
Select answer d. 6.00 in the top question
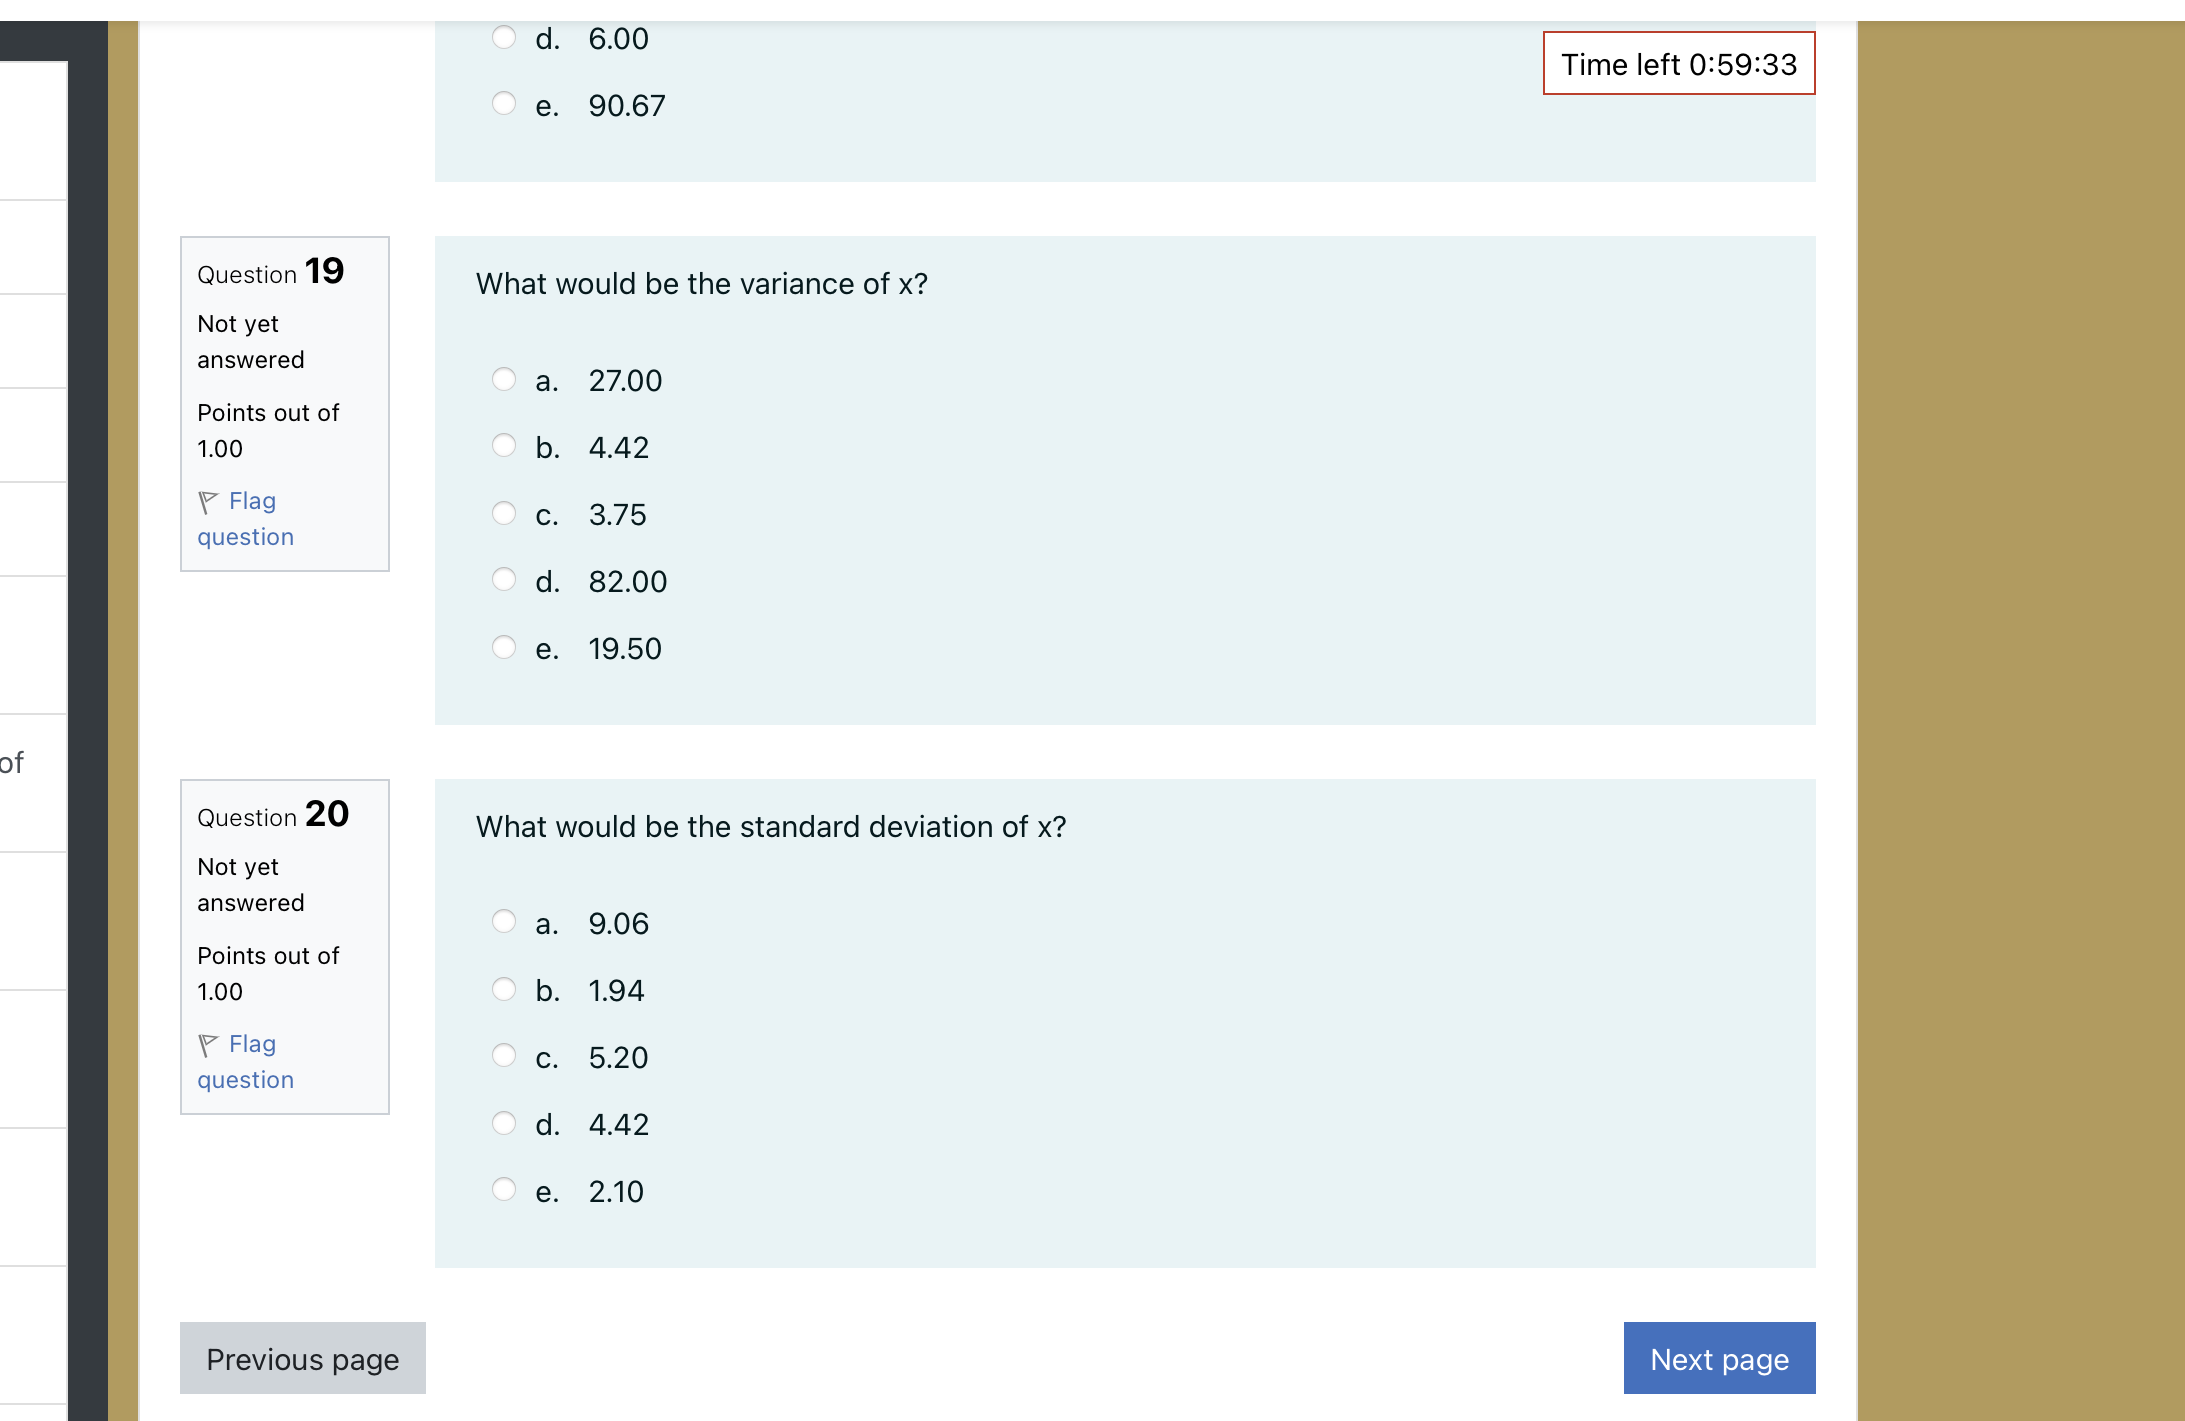[503, 37]
